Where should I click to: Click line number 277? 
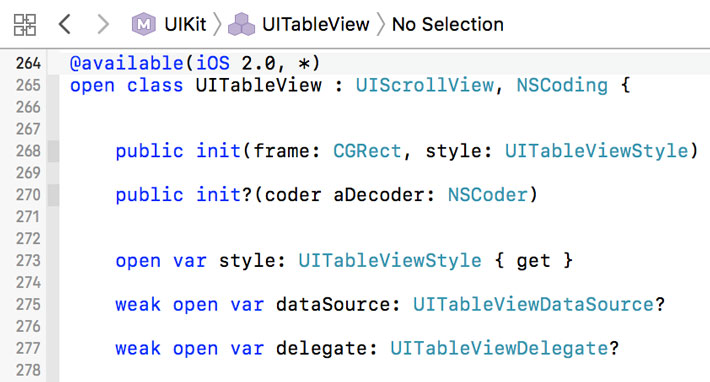(28, 349)
